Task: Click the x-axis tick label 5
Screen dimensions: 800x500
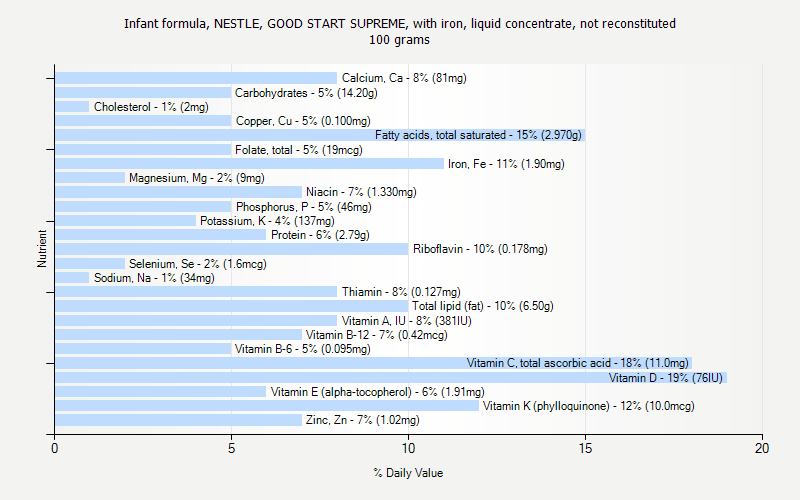Action: [x=231, y=448]
